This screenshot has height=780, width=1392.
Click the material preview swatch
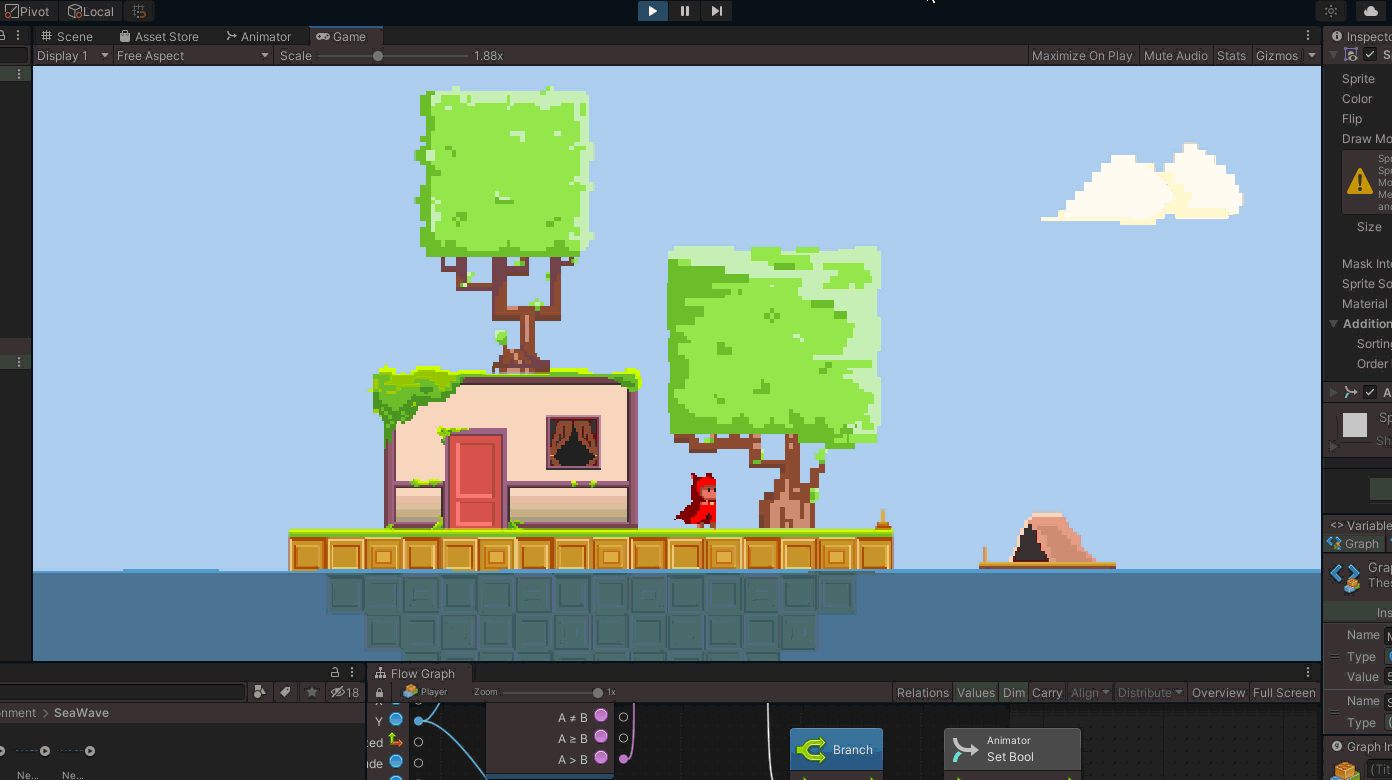(1355, 425)
